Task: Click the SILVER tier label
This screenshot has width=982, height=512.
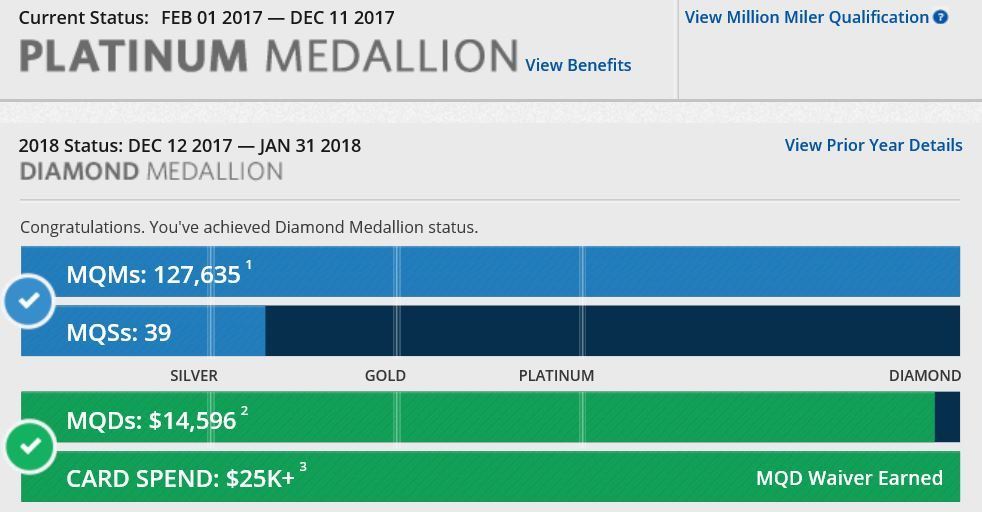Action: pyautogui.click(x=194, y=376)
